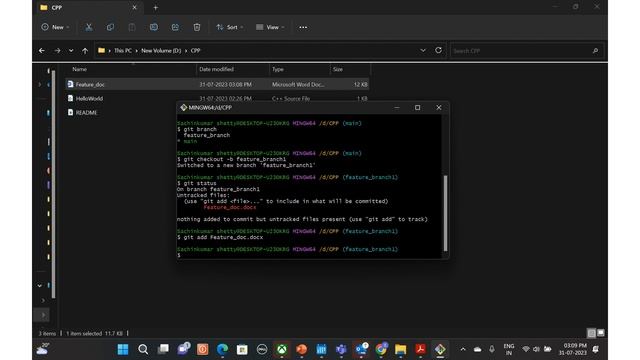640x360 pixels.
Task: Switch to details view icon in status bar
Action: 591,333
